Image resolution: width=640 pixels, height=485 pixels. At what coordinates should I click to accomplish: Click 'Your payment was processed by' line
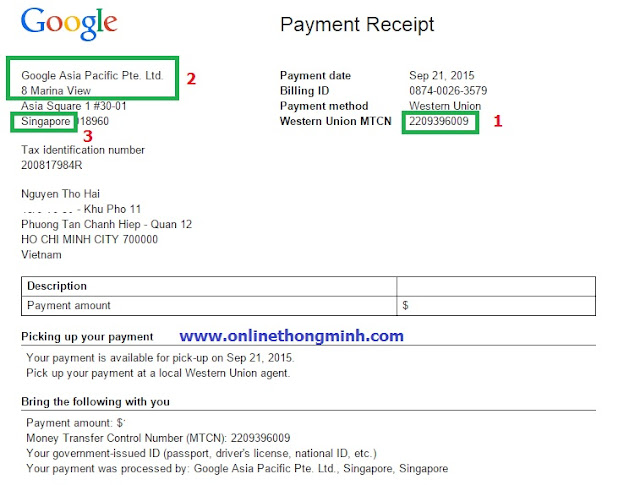click(x=237, y=469)
